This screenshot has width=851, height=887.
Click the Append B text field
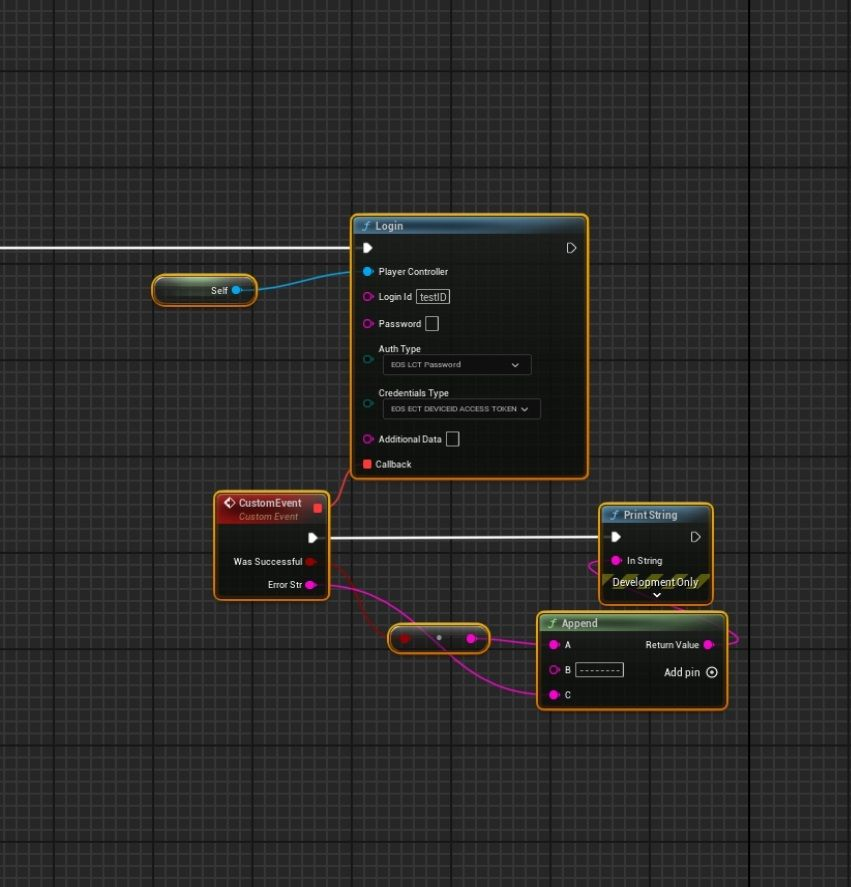(x=599, y=670)
